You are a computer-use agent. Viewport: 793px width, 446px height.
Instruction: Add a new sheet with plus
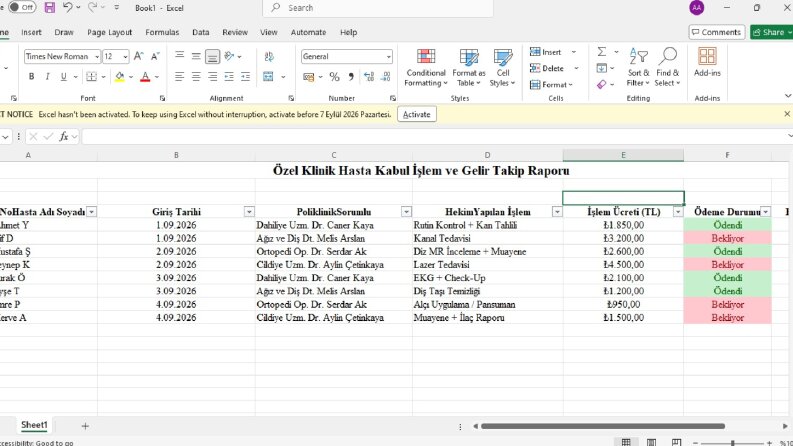point(85,426)
